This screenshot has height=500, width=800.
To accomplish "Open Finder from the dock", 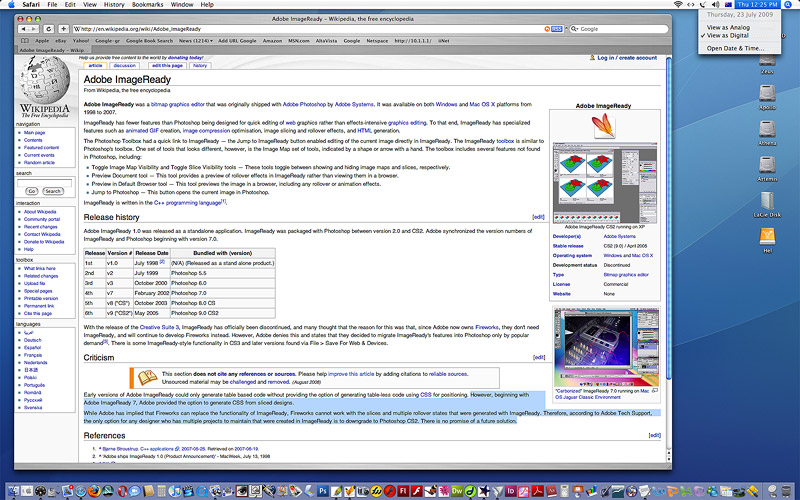I will [x=13, y=491].
